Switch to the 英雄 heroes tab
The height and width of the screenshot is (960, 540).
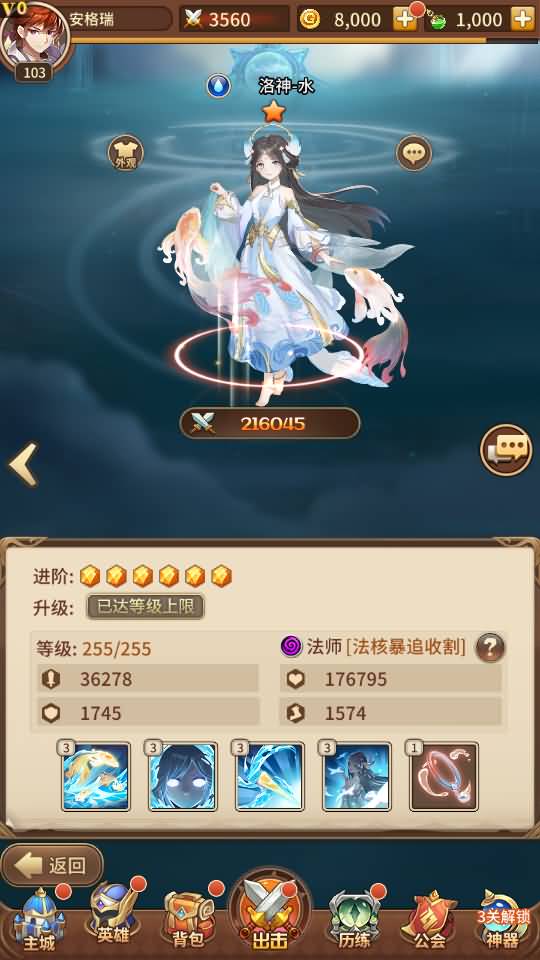click(x=114, y=917)
